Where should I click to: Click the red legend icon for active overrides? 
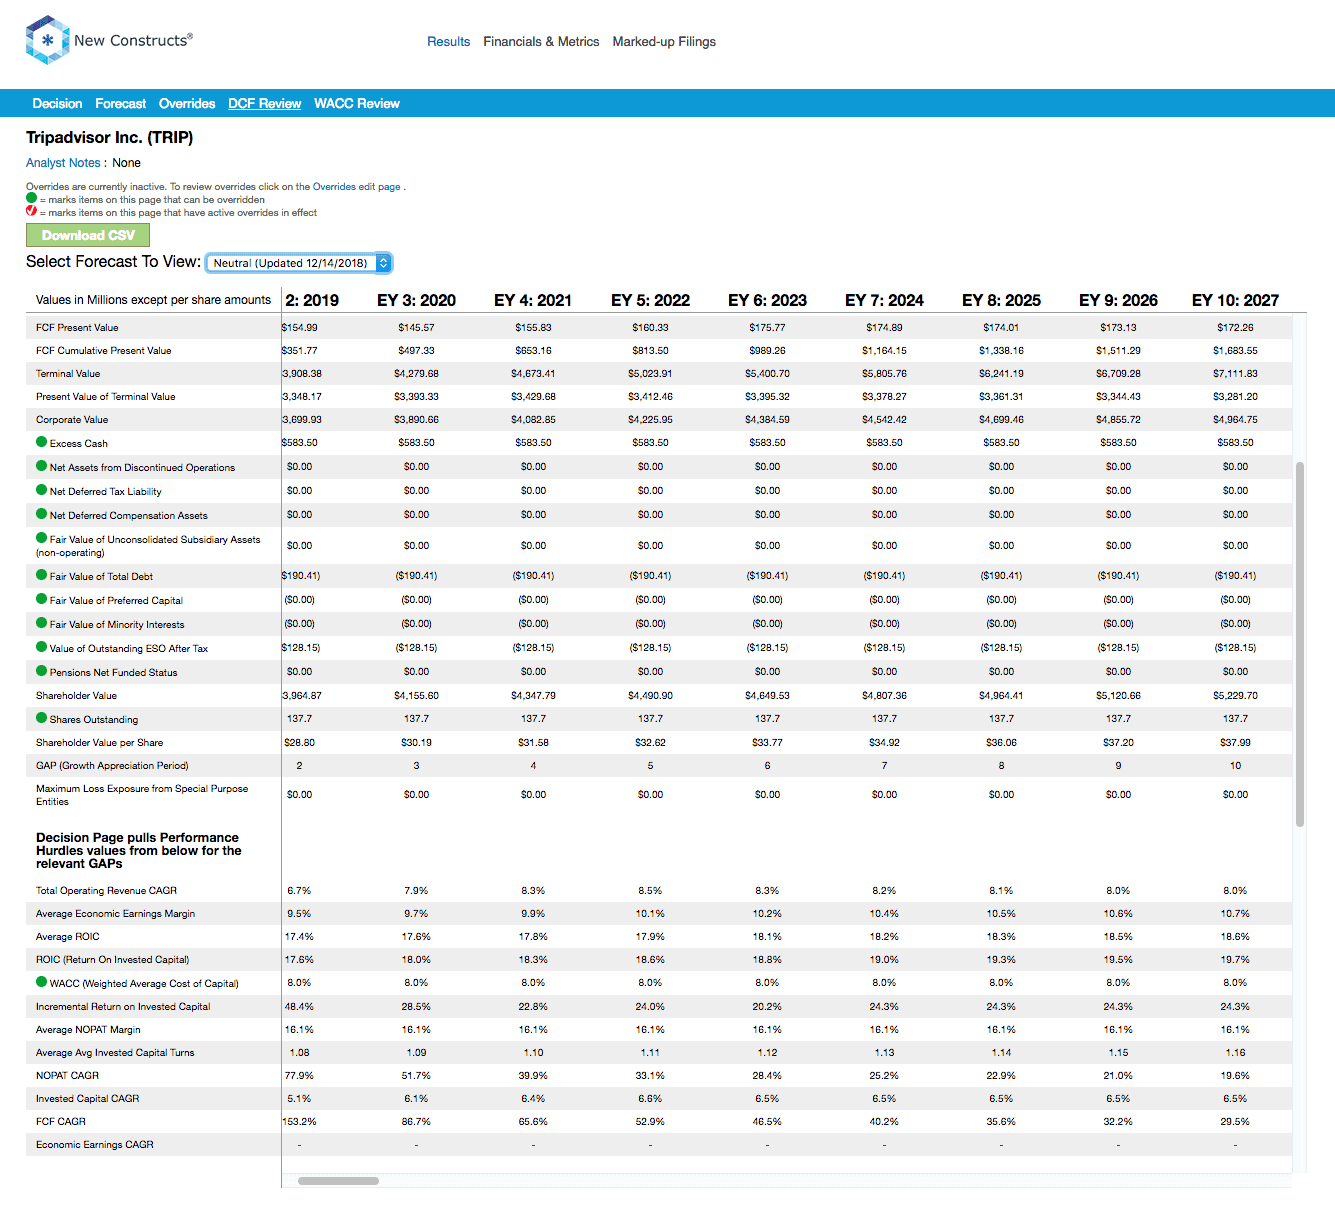[x=31, y=211]
